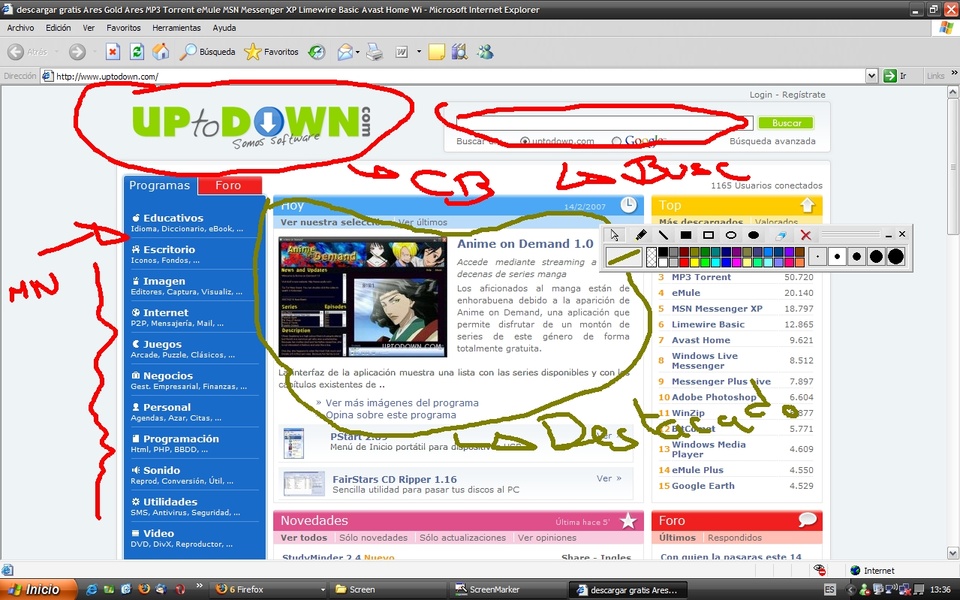The height and width of the screenshot is (600, 960).
Task: Open the Búsqueda avanzada link
Action: pyautogui.click(x=772, y=142)
